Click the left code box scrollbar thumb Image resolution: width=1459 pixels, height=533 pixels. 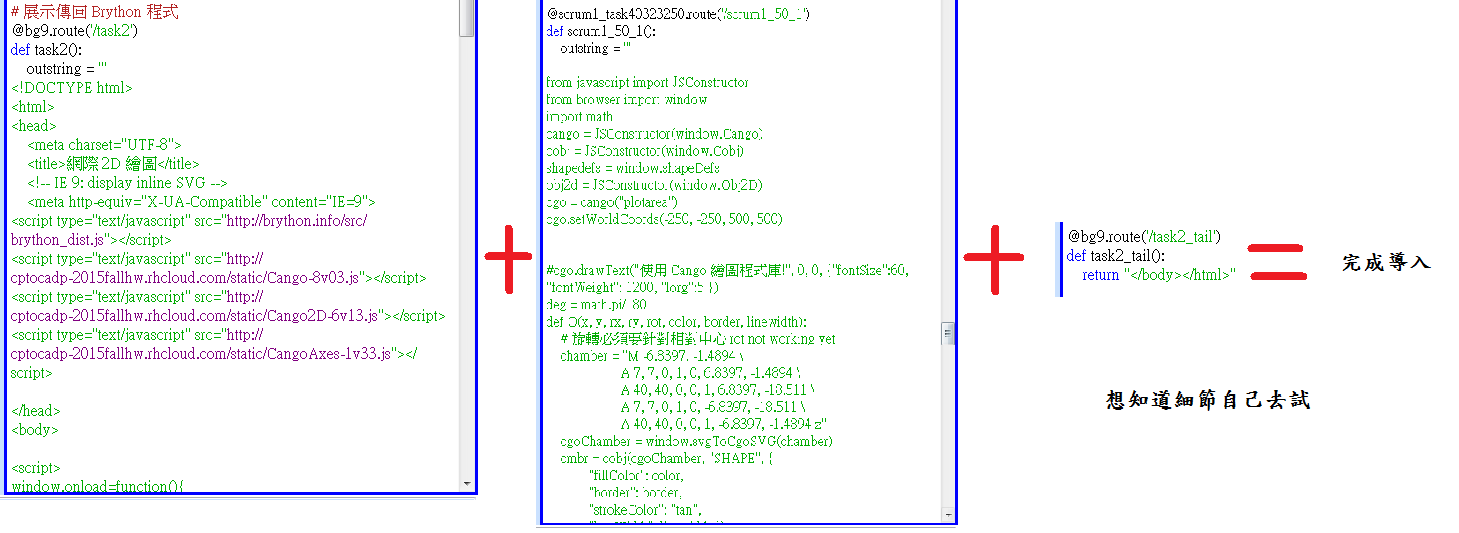(x=467, y=17)
